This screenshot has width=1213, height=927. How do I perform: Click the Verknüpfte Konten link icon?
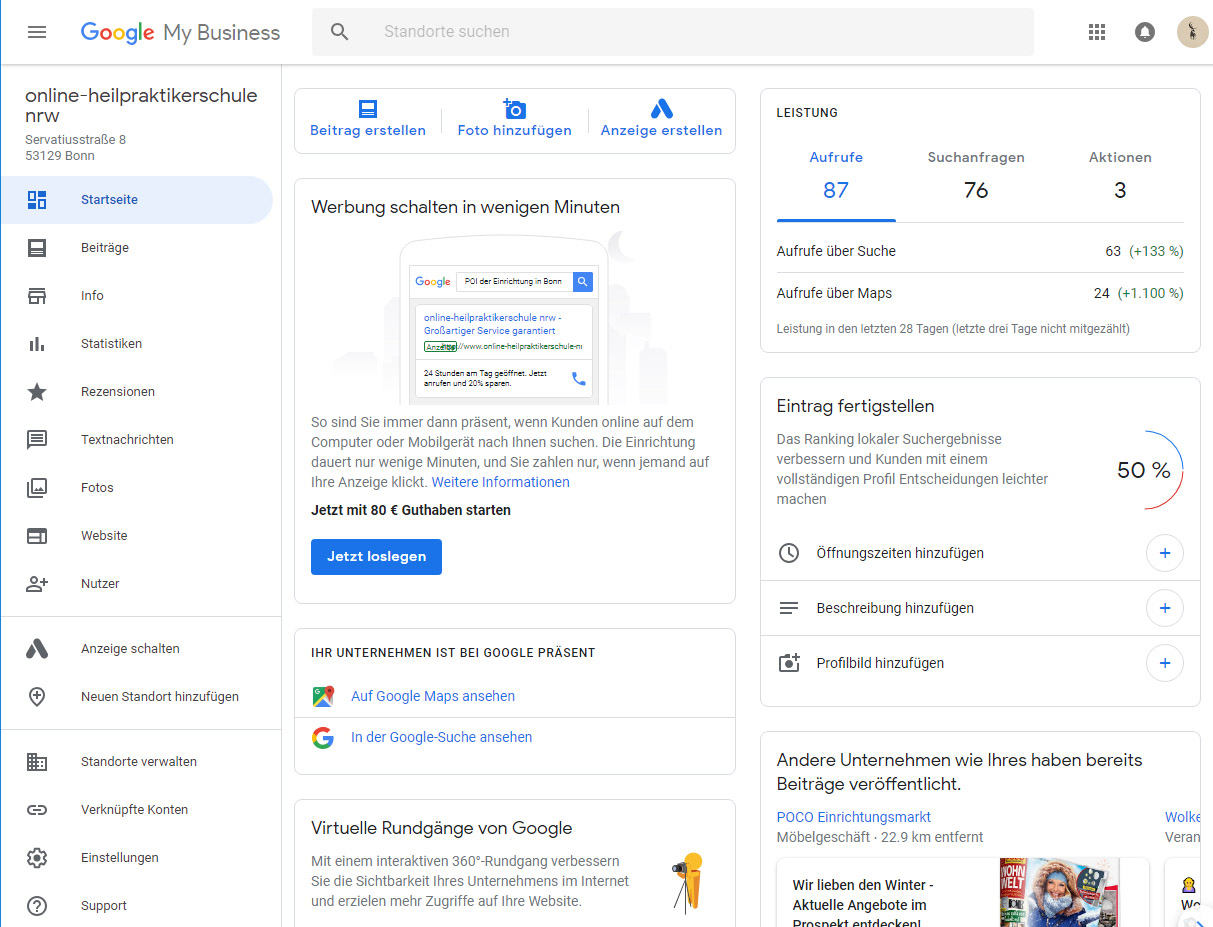coord(37,810)
